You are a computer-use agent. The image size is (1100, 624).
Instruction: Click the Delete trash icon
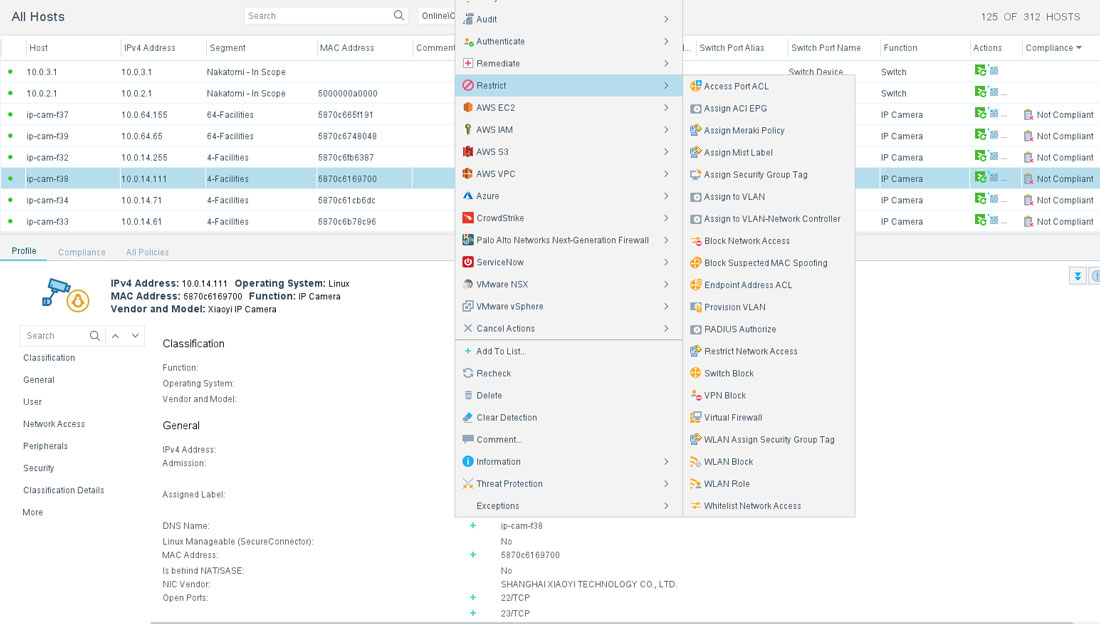(x=468, y=395)
